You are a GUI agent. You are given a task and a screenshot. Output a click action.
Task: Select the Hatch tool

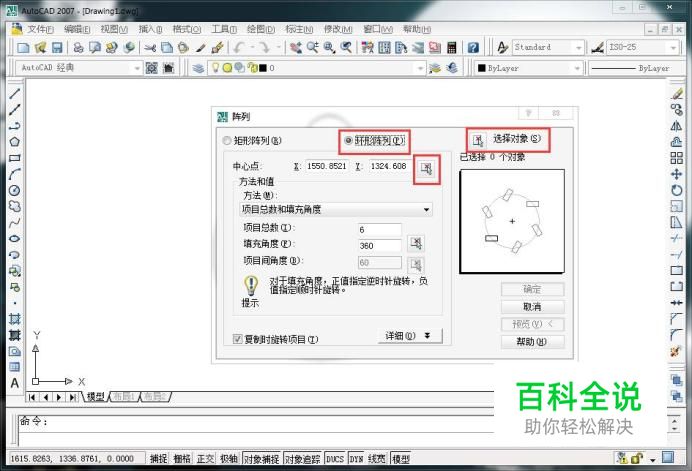(15, 319)
